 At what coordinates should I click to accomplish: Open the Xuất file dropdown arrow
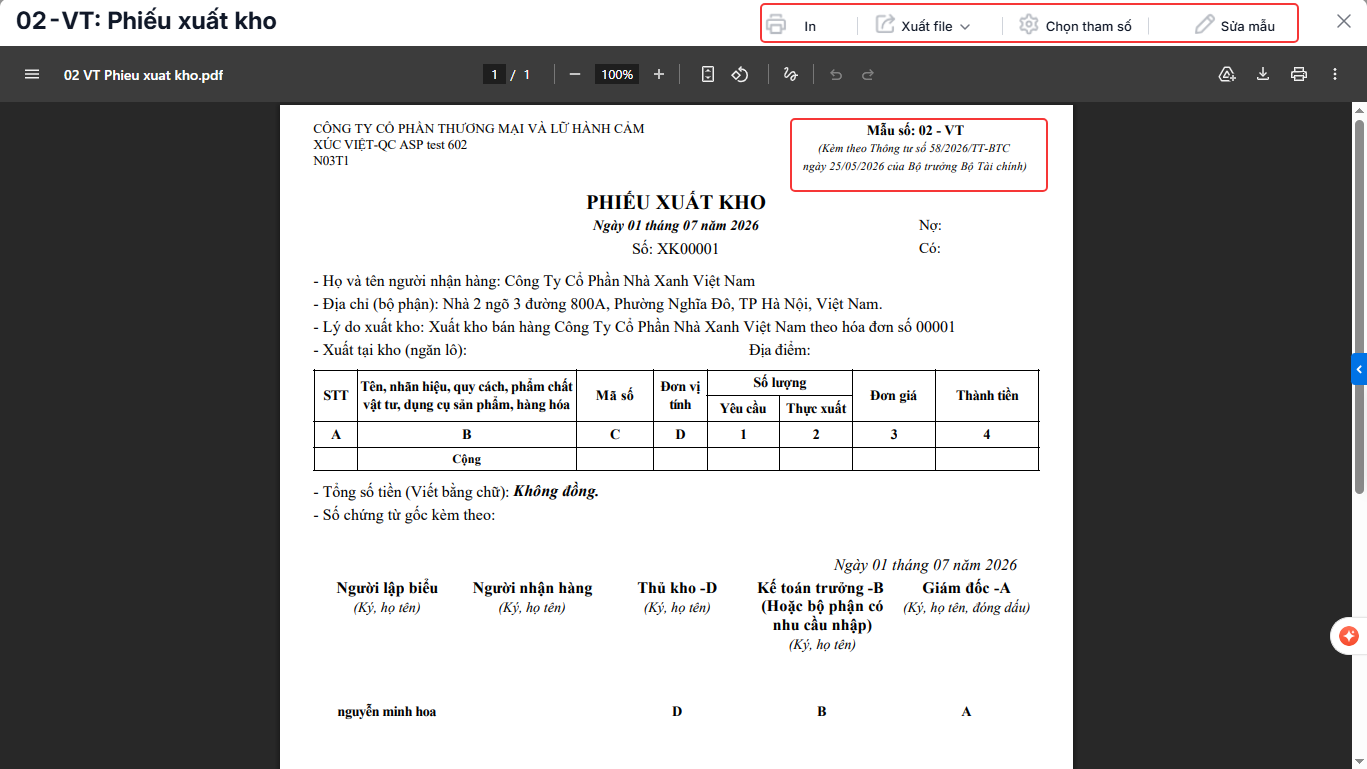pyautogui.click(x=965, y=27)
